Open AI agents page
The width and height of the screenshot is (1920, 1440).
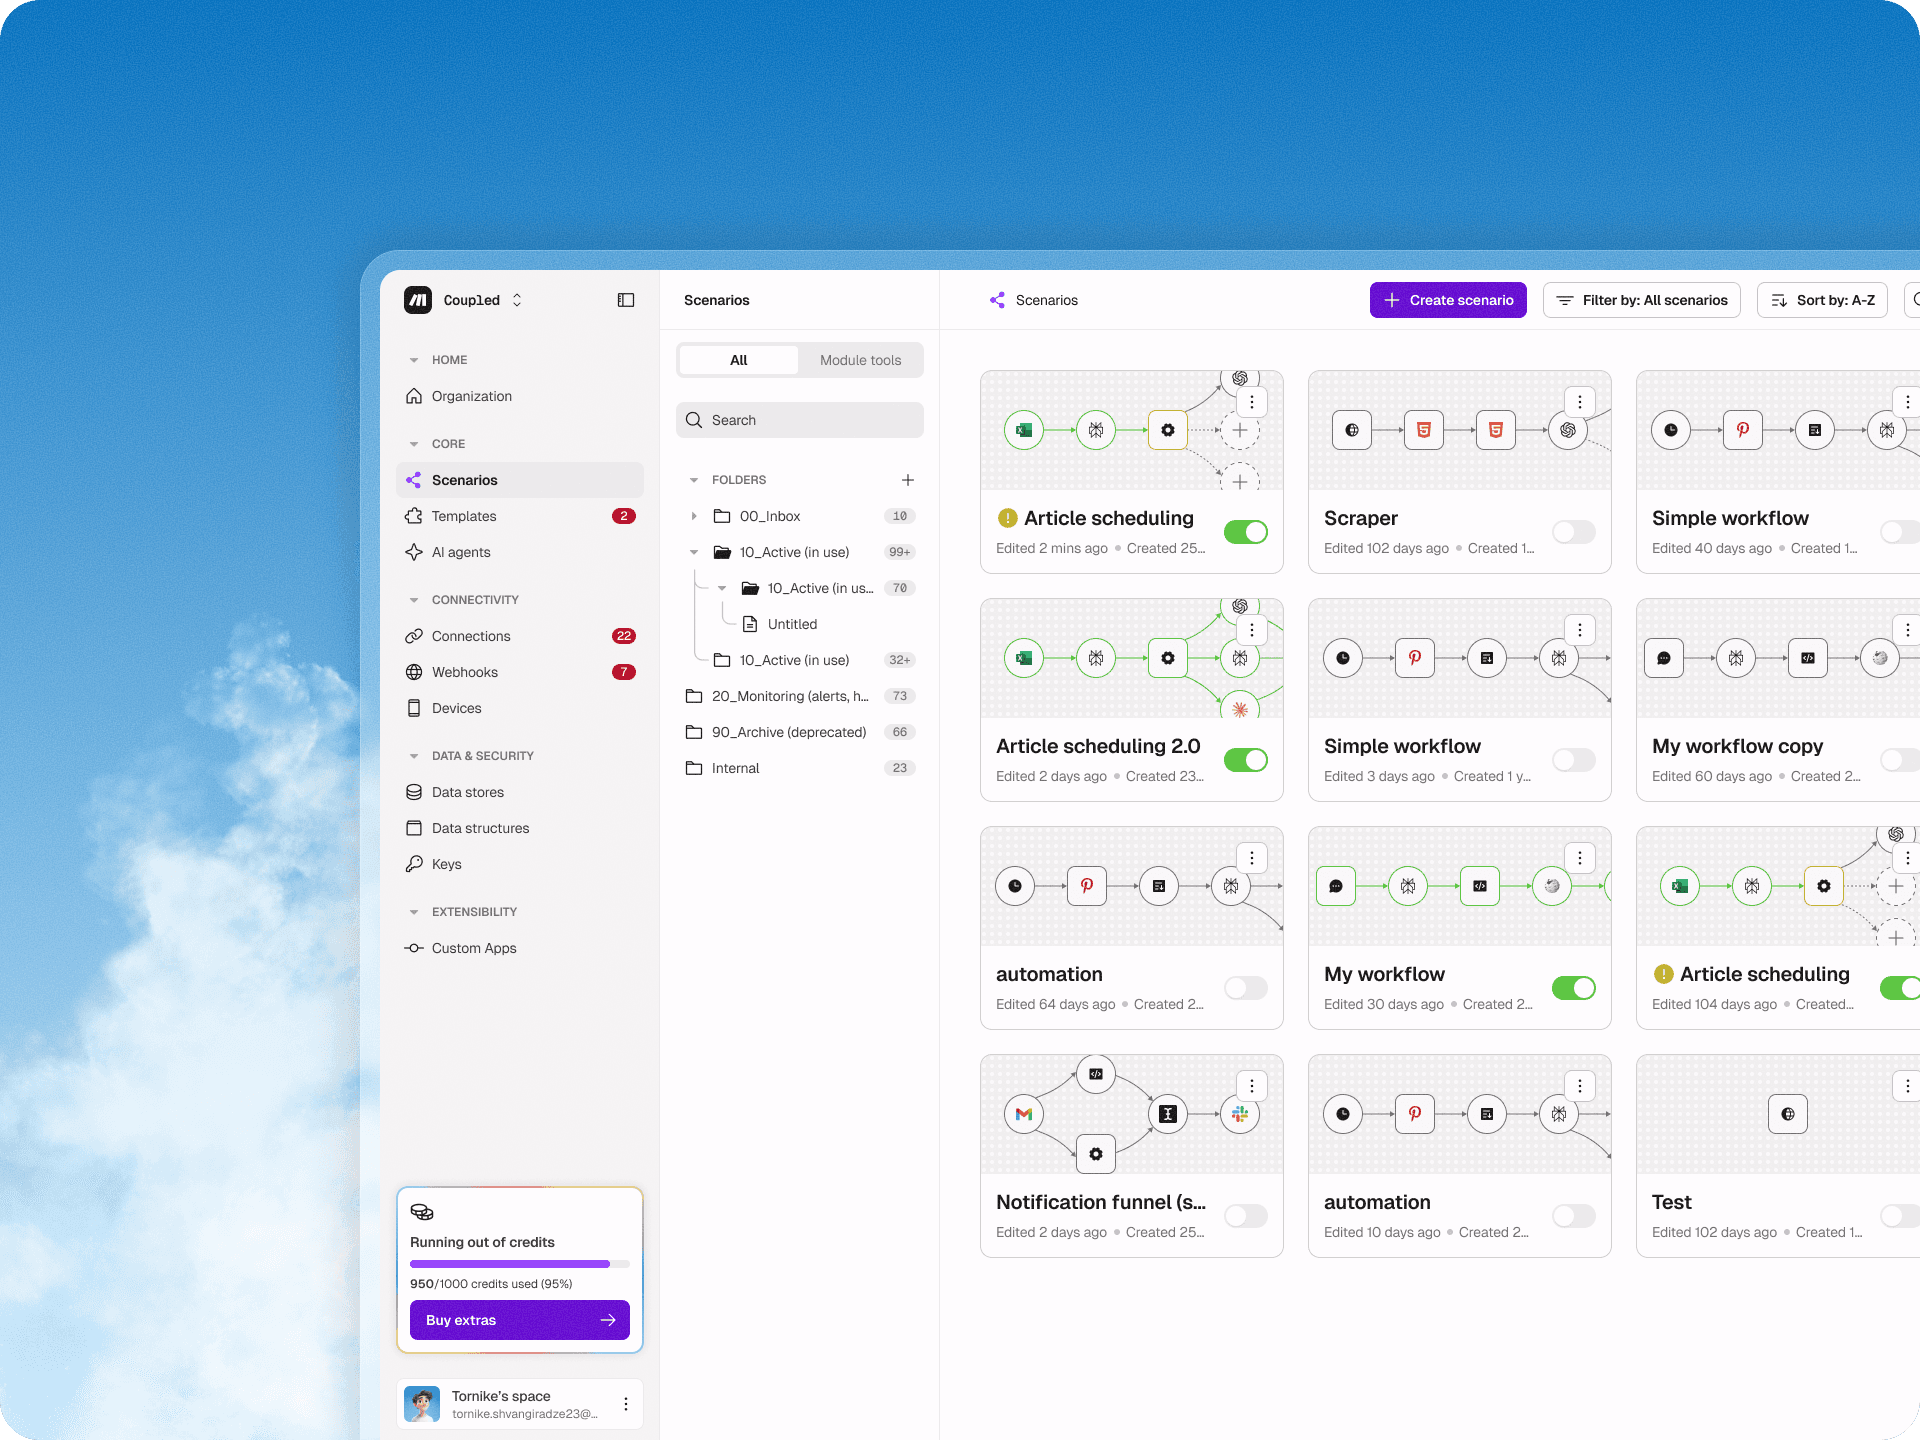[x=460, y=552]
